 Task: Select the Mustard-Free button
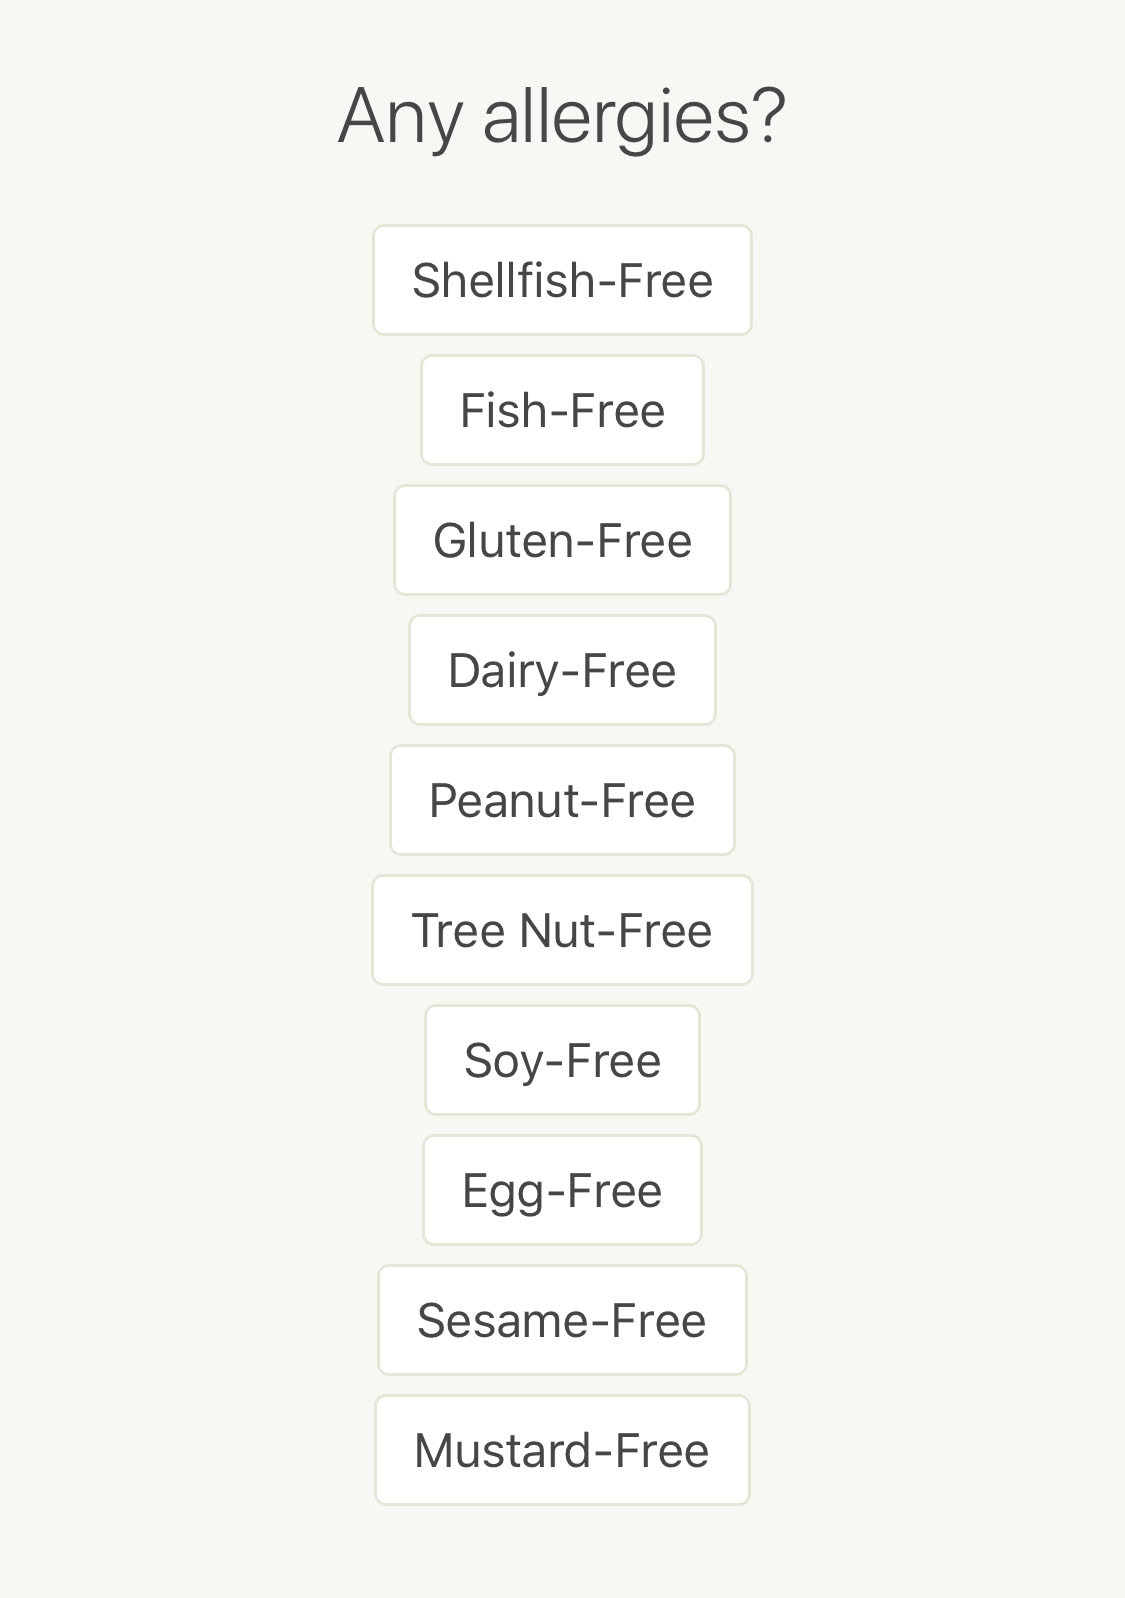[x=562, y=1450]
